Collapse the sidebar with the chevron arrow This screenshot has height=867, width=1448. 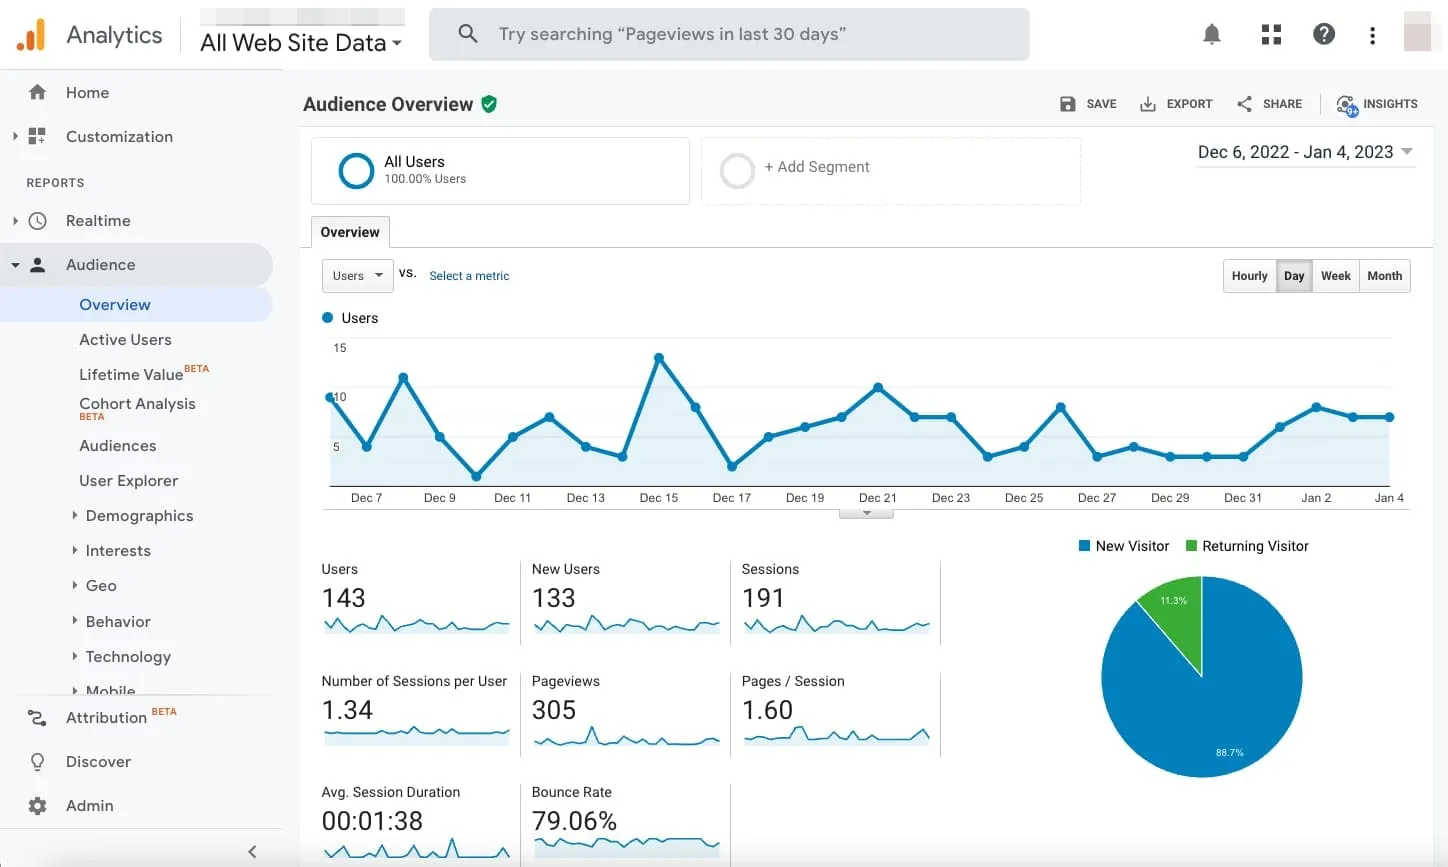(x=251, y=851)
